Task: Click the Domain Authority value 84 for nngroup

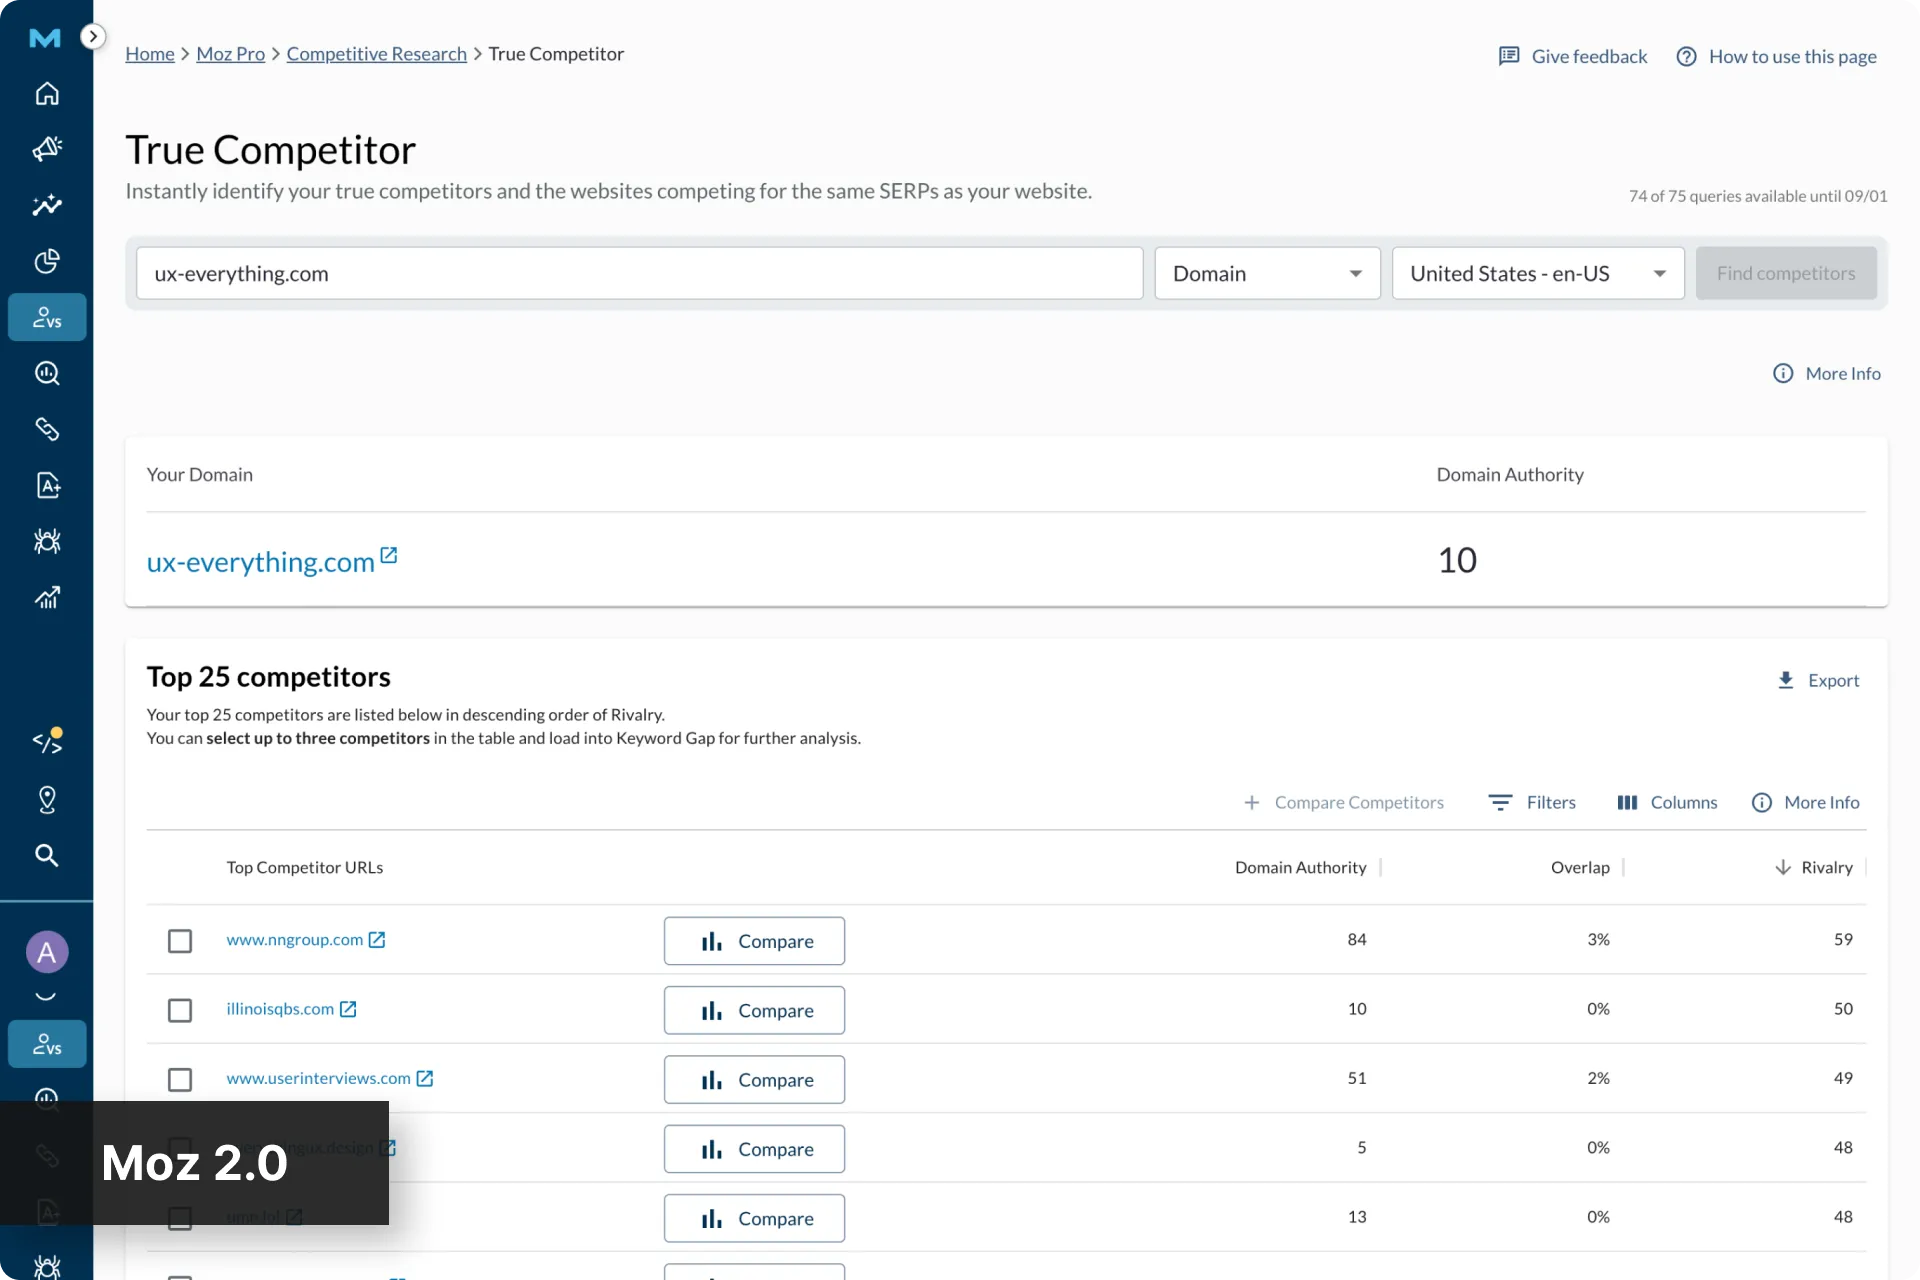Action: [x=1356, y=939]
